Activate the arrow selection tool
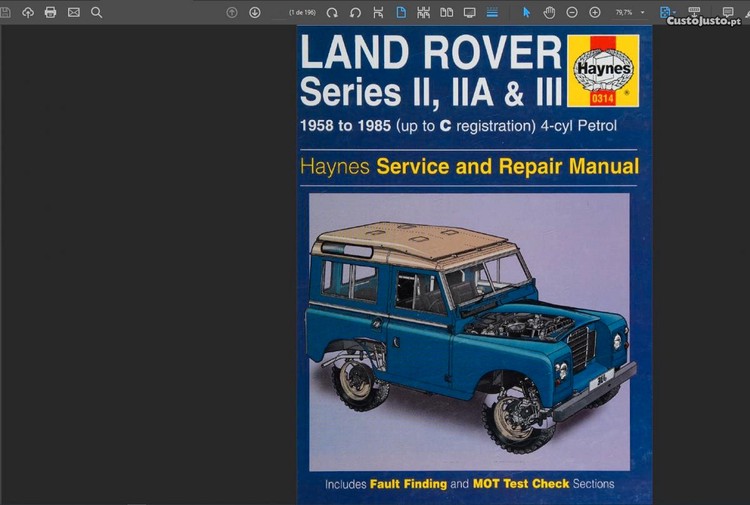Screen dimensions: 750x505 [526, 12]
